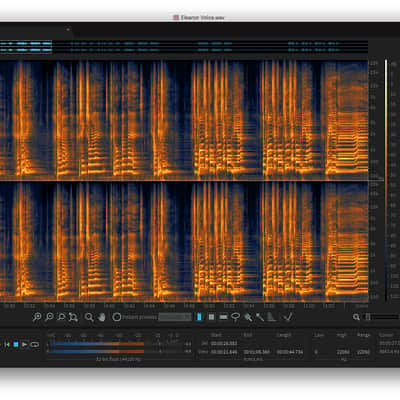The image size is (400, 400).
Task: Click the lower channel spectrogram
Action: 184,242
